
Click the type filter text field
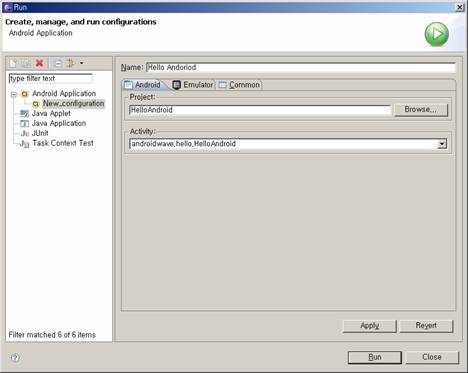tap(50, 79)
